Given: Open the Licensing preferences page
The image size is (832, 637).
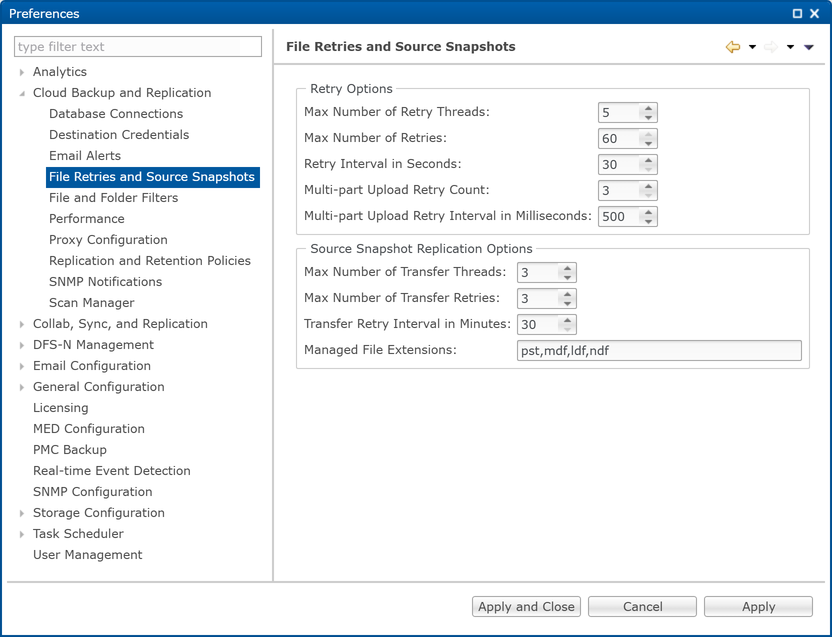Looking at the screenshot, I should point(60,408).
